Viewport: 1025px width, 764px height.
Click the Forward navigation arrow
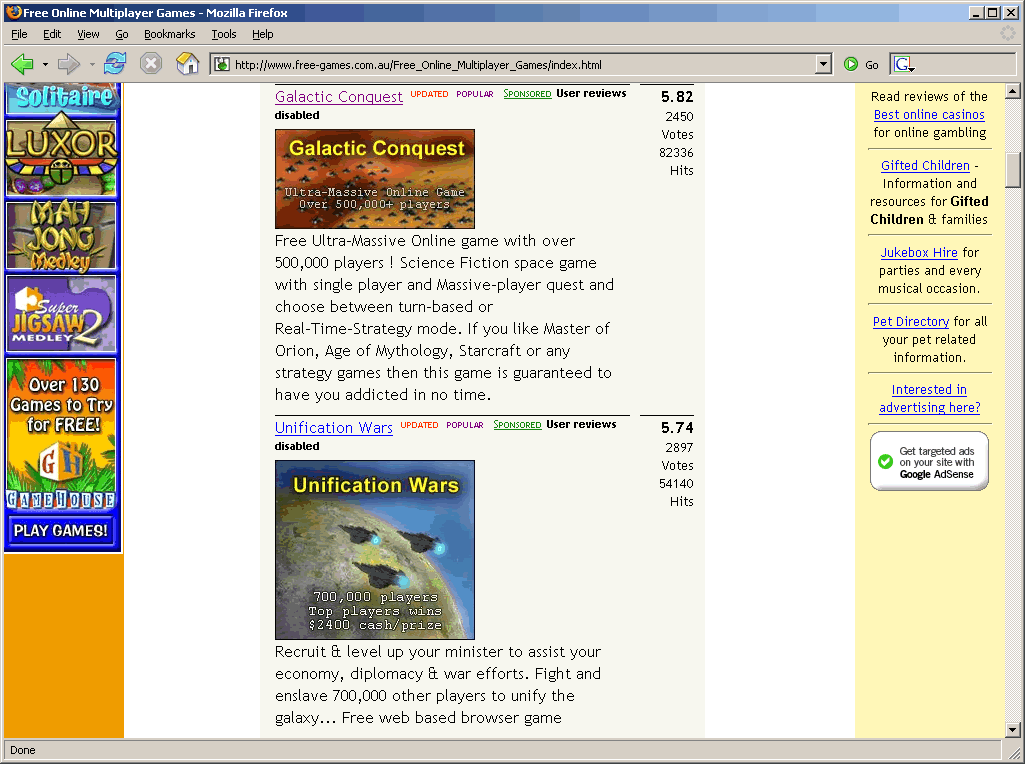pyautogui.click(x=68, y=64)
